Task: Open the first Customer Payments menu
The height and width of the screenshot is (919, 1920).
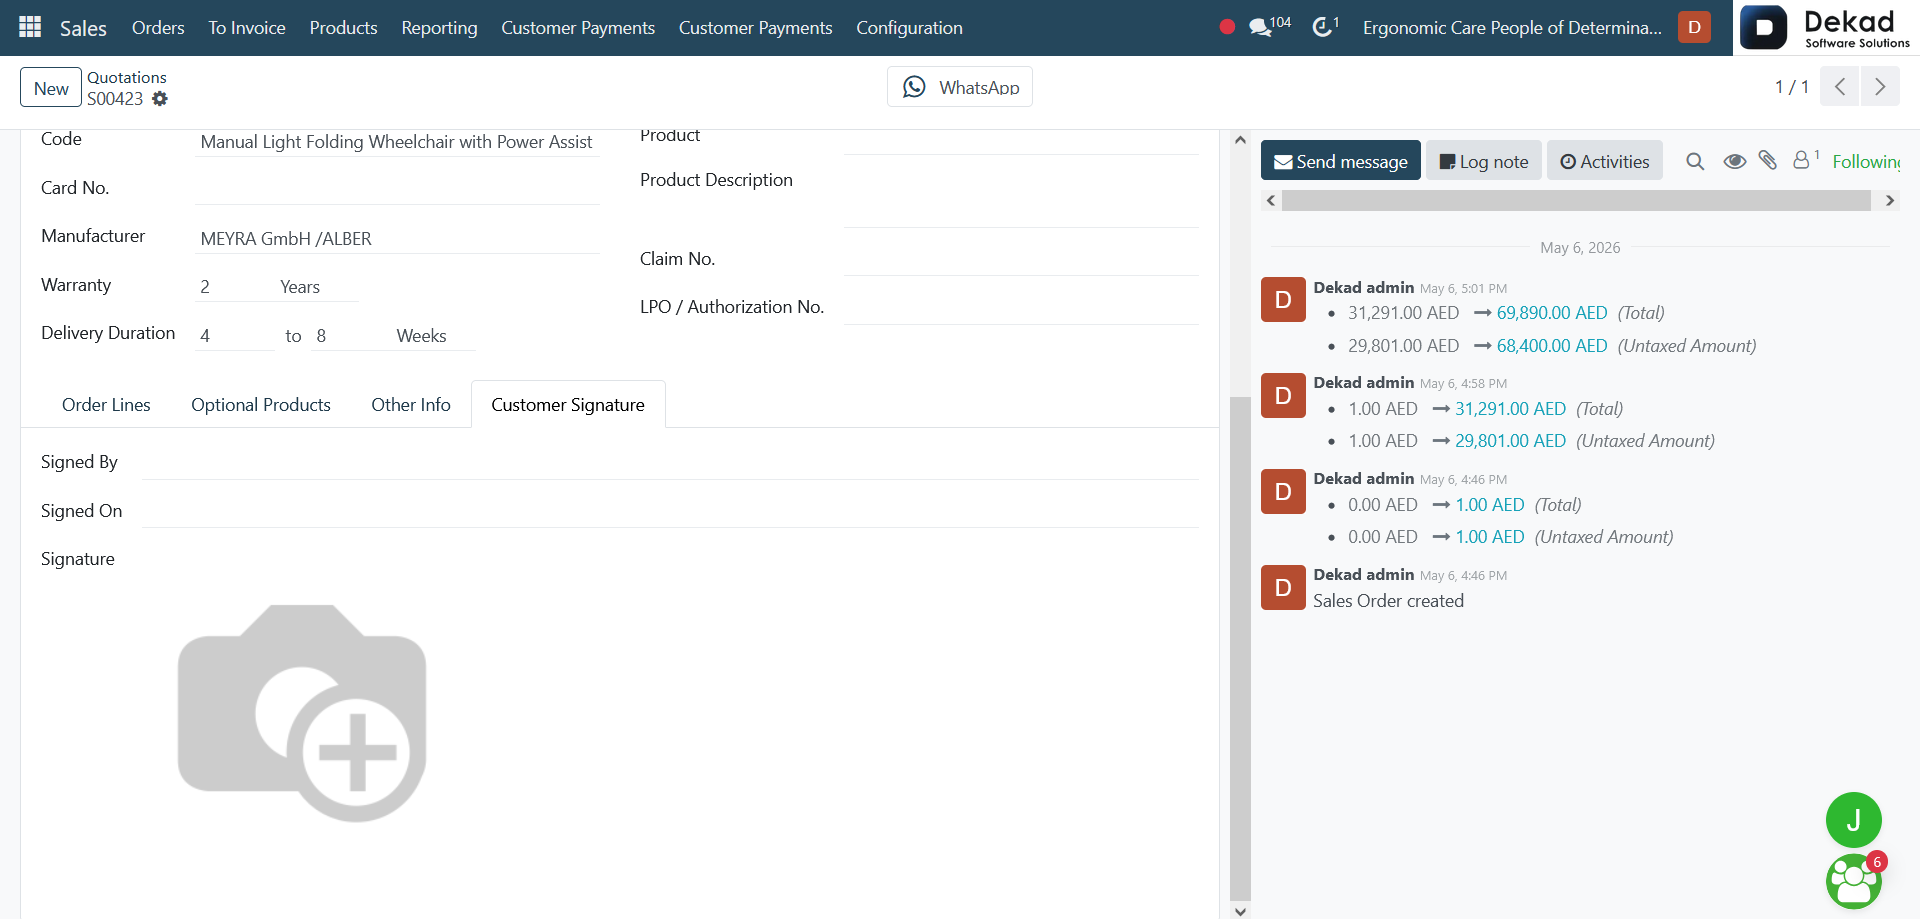Action: point(578,28)
